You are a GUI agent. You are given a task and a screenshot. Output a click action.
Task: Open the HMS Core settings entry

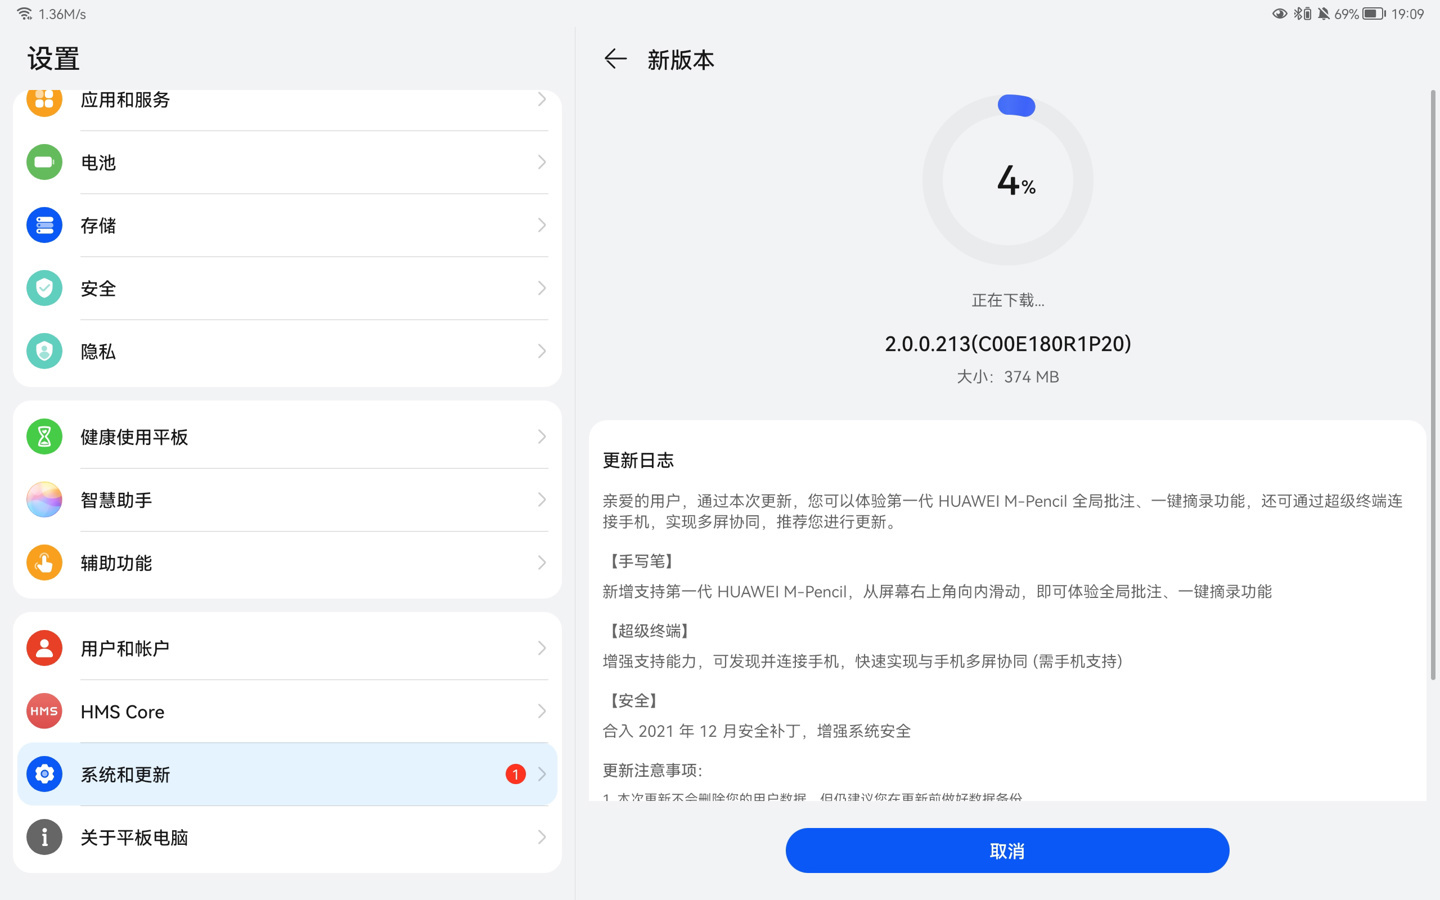(x=287, y=711)
